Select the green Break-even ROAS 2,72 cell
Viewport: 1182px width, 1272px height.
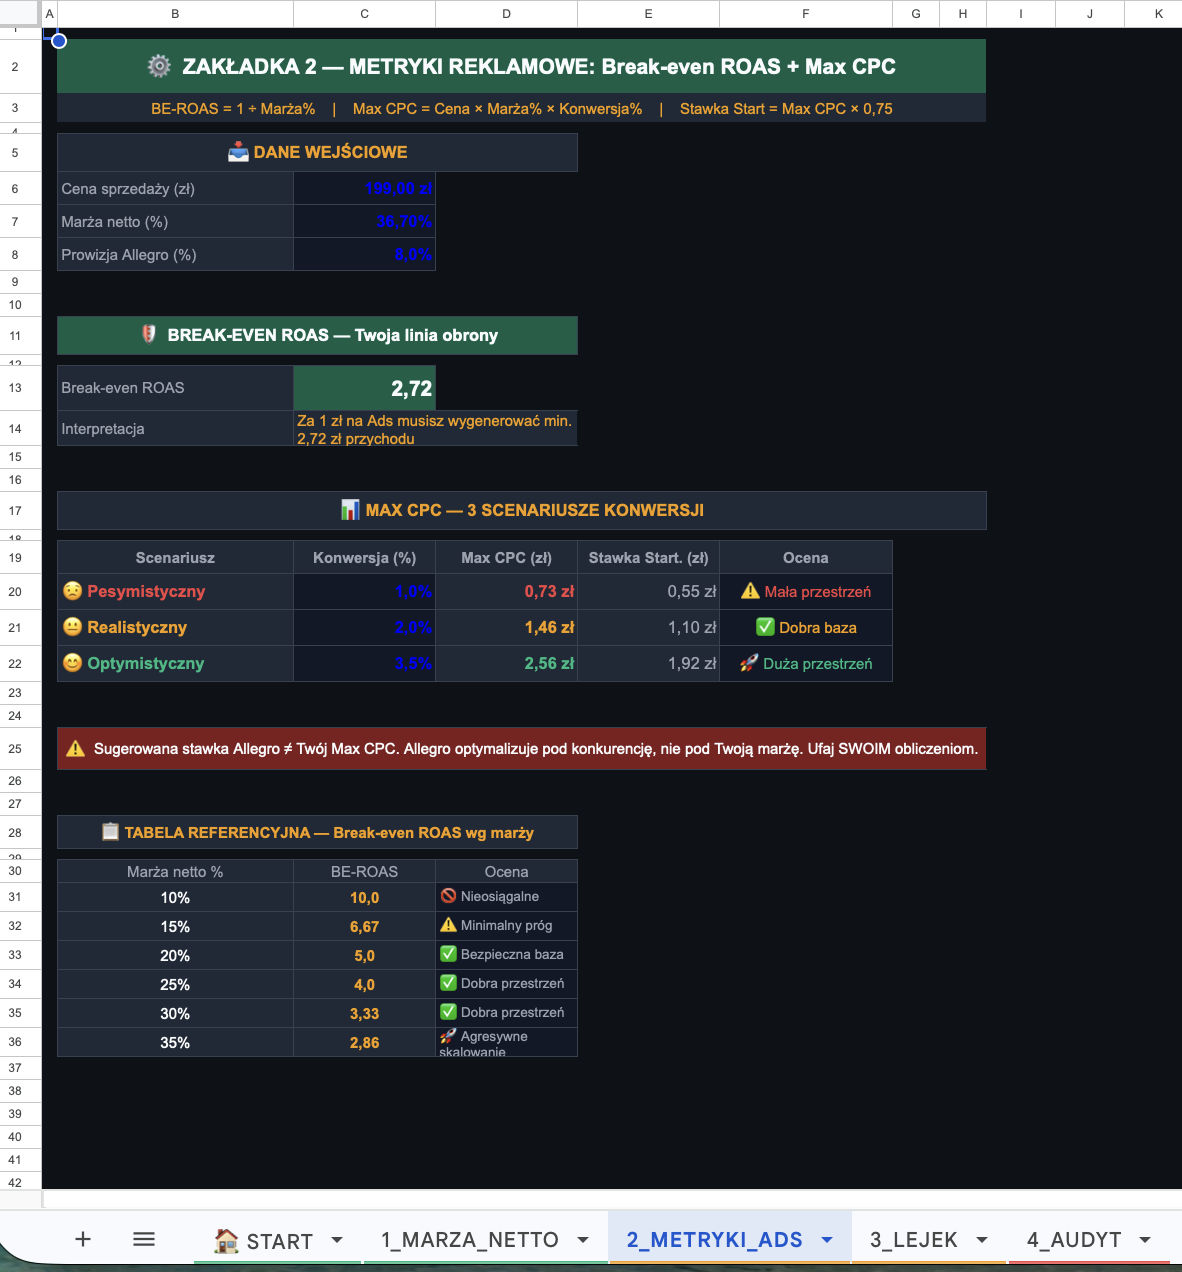pos(365,388)
